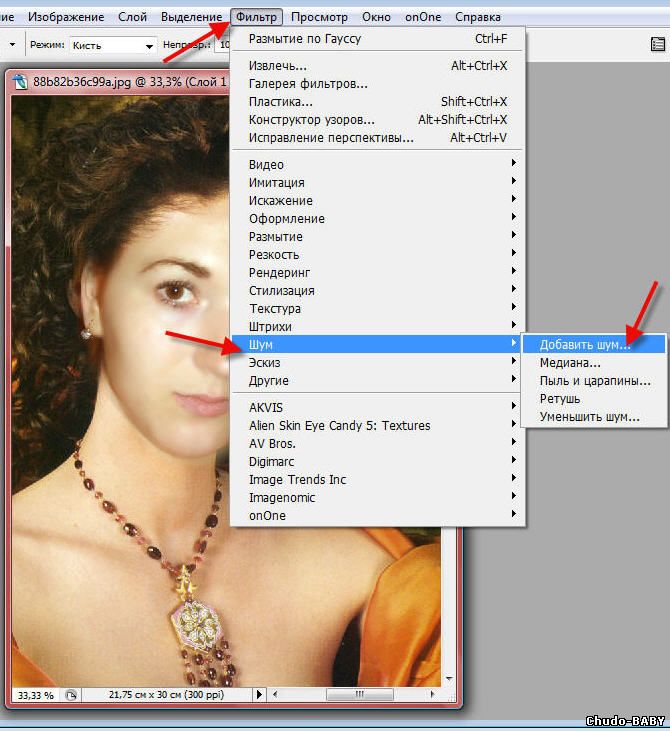Expand the Image Trends Inc submenu
This screenshot has width=670, height=731.
[x=378, y=480]
